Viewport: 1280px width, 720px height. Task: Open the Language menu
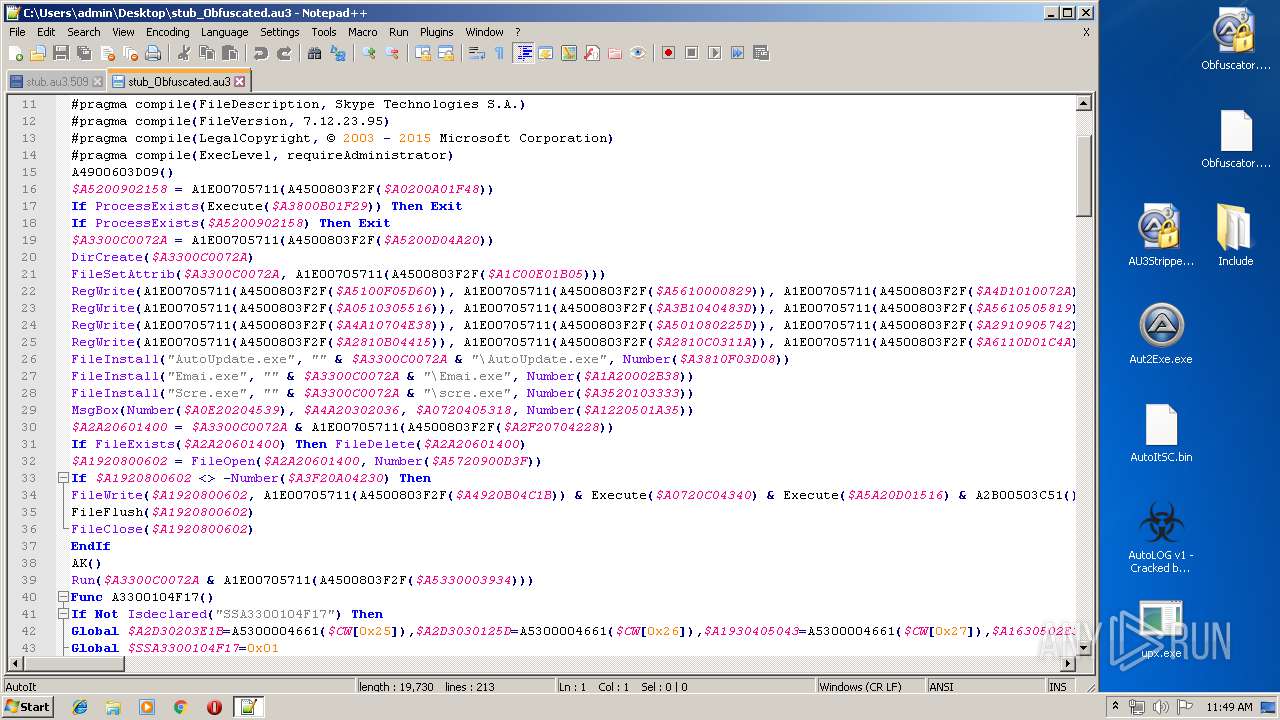coord(224,32)
